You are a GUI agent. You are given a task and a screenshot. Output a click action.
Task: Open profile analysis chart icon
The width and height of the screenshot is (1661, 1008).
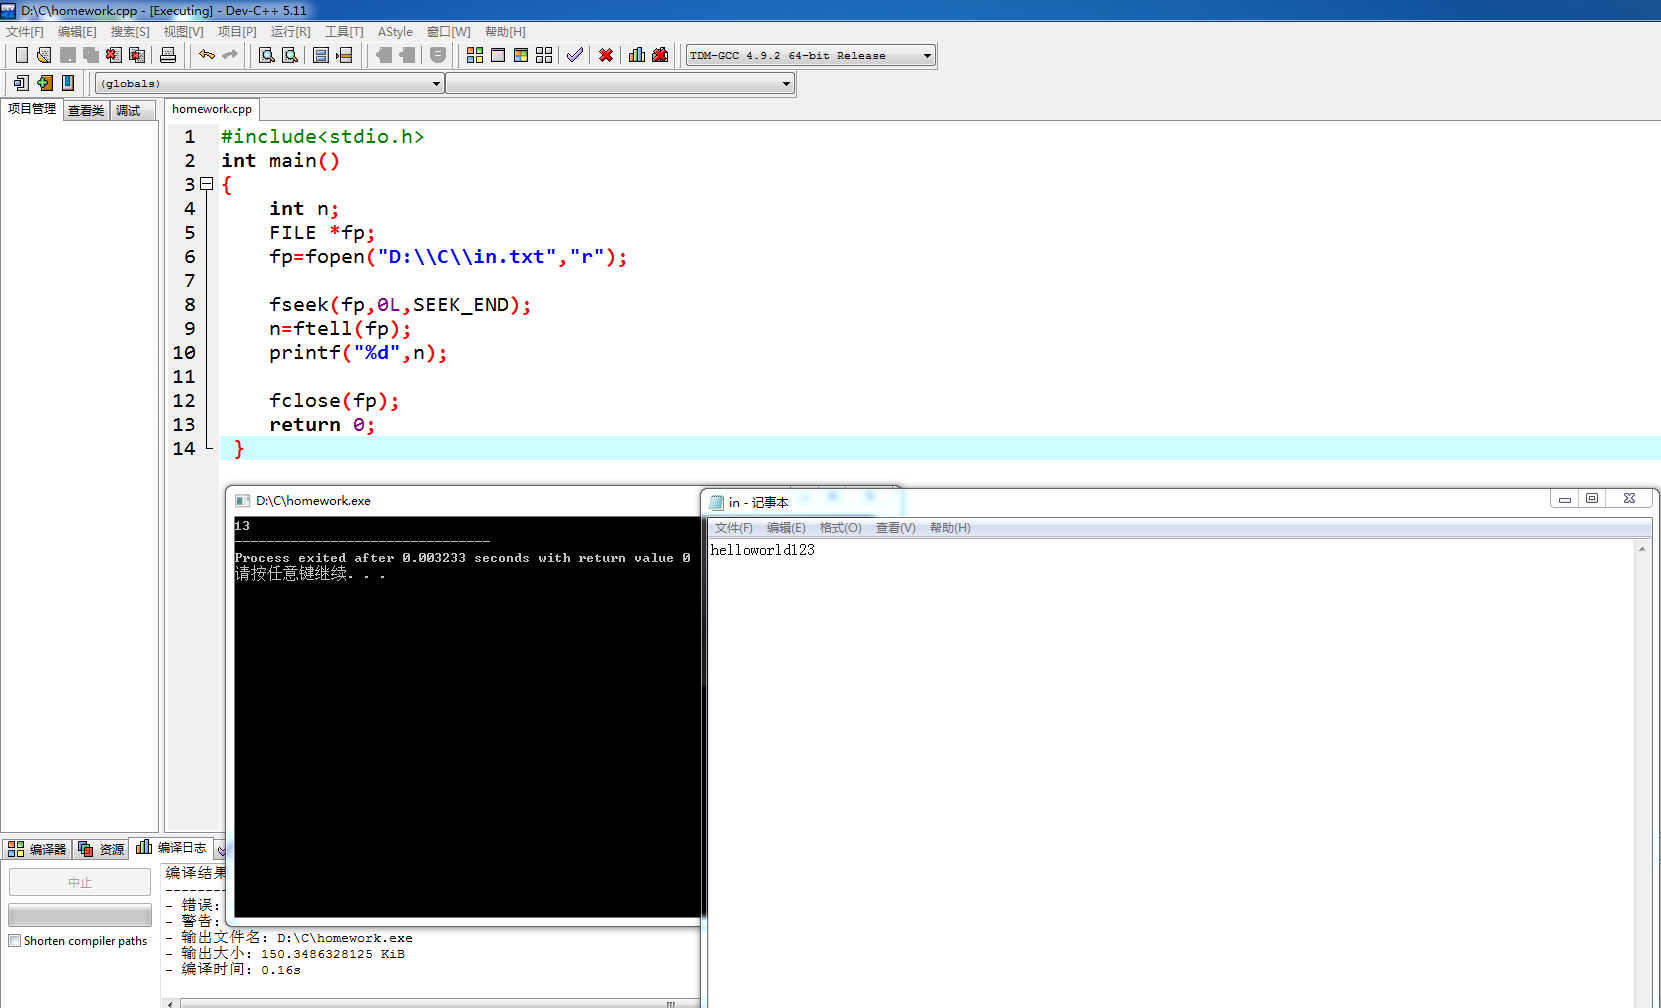(637, 55)
